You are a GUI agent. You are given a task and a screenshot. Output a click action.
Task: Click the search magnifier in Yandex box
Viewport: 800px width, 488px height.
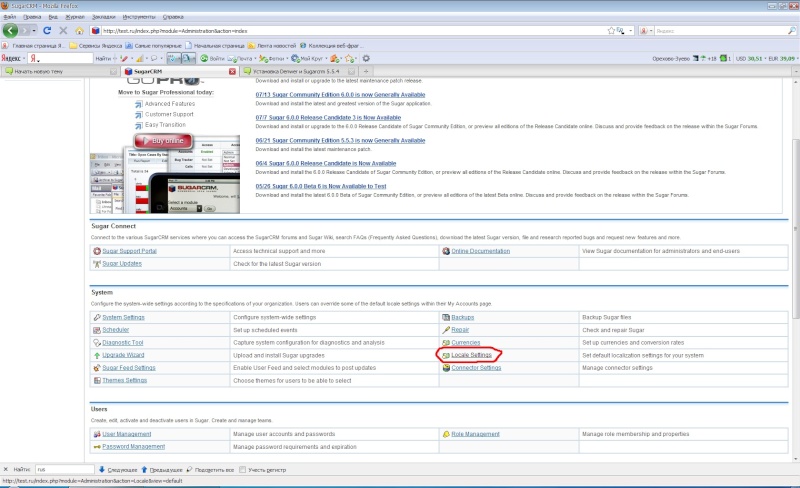pyautogui.click(x=792, y=31)
